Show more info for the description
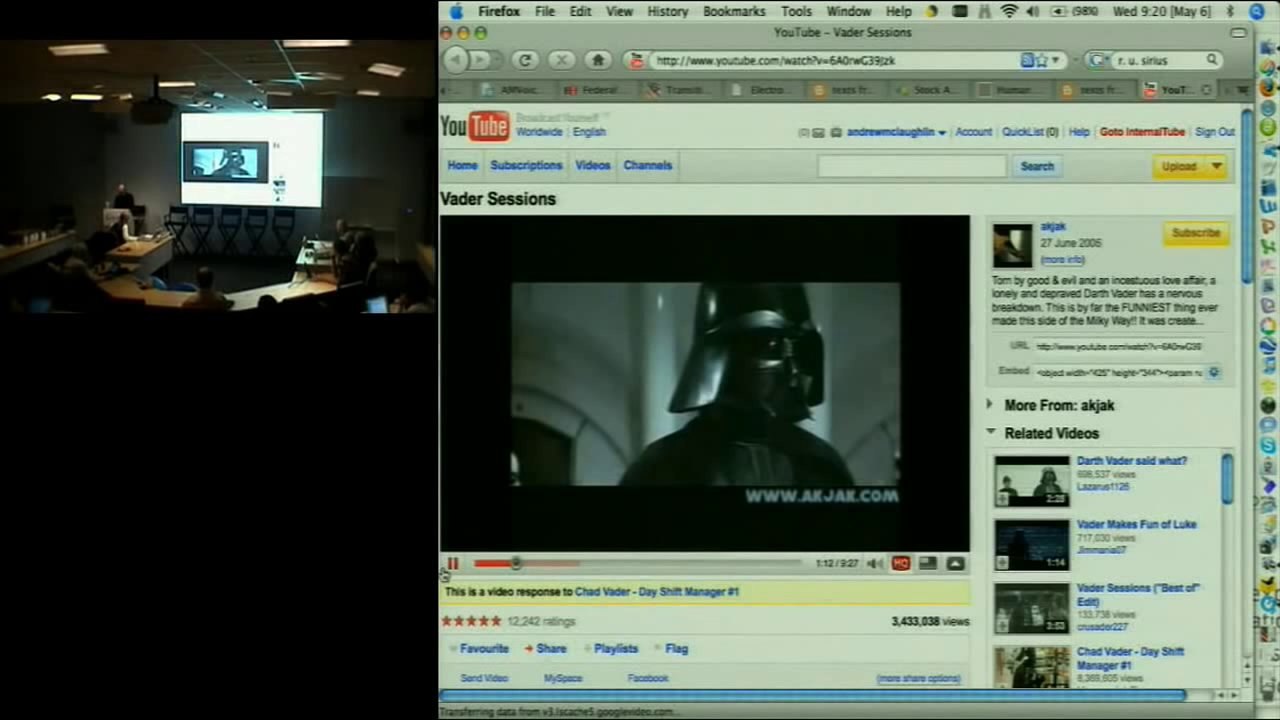 1062,260
